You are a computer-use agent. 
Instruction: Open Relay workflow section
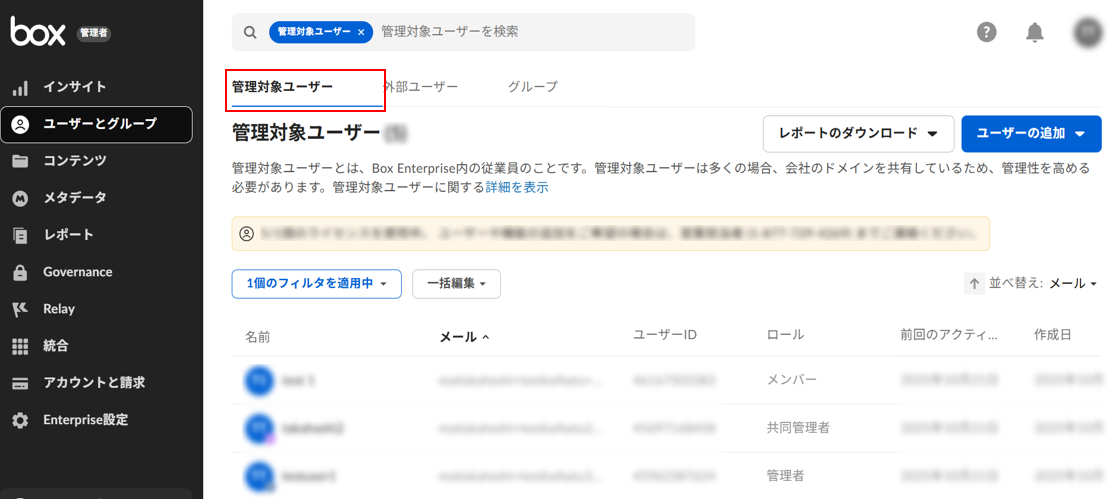59,309
